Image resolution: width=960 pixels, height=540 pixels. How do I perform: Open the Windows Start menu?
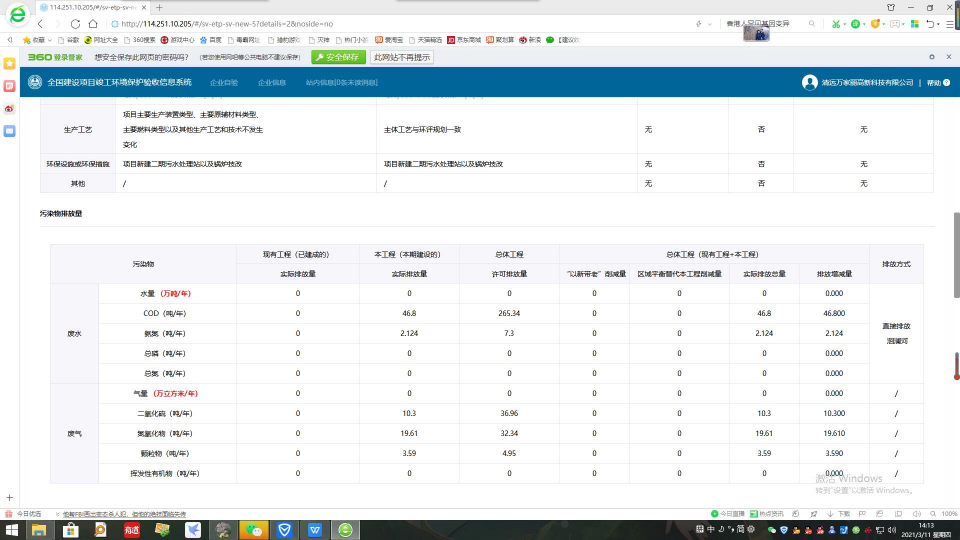pos(10,529)
